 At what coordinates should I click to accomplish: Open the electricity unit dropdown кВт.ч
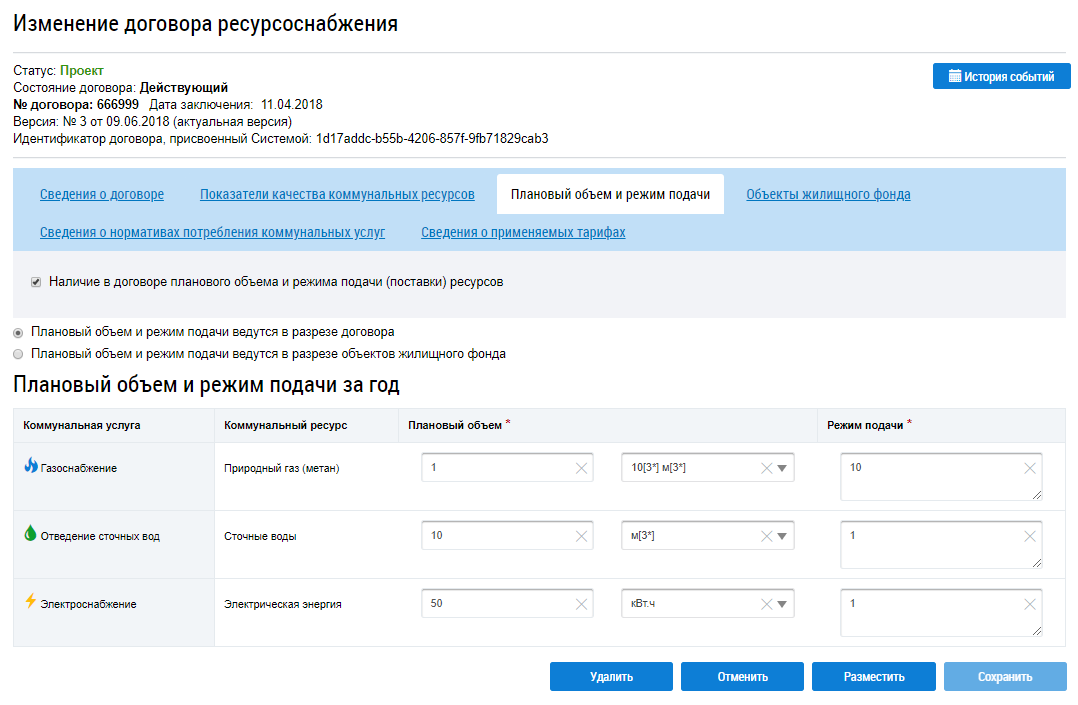[783, 604]
